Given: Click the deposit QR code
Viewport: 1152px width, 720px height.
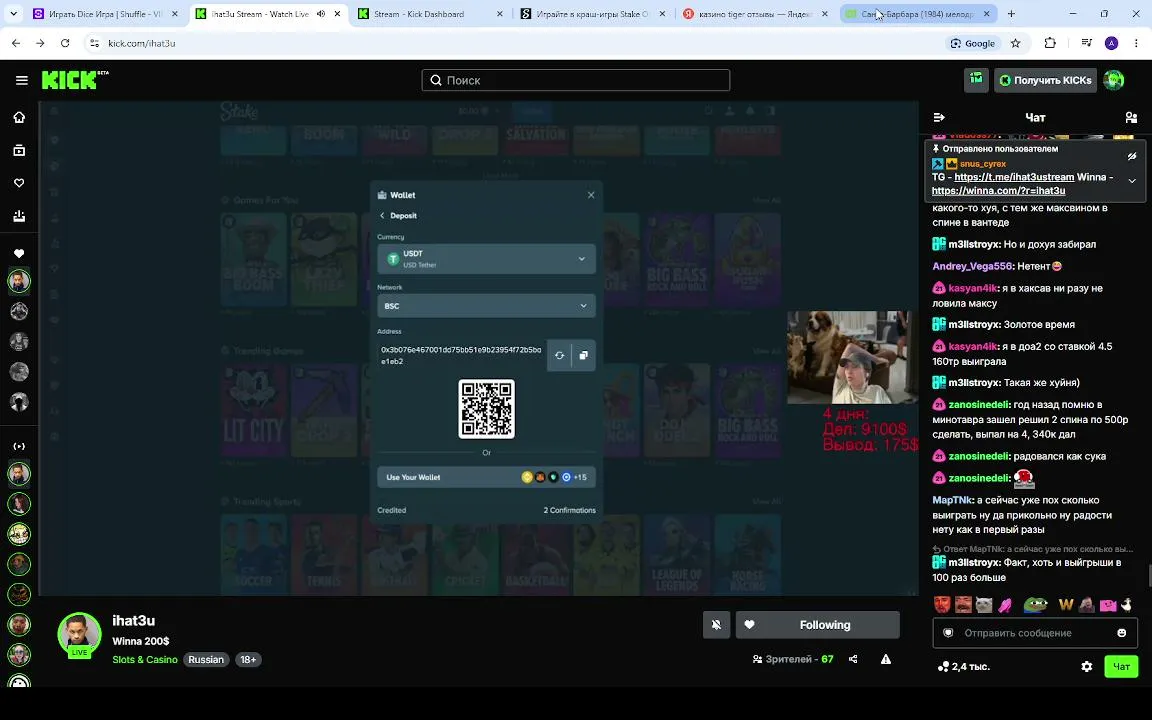Looking at the screenshot, I should (x=486, y=408).
